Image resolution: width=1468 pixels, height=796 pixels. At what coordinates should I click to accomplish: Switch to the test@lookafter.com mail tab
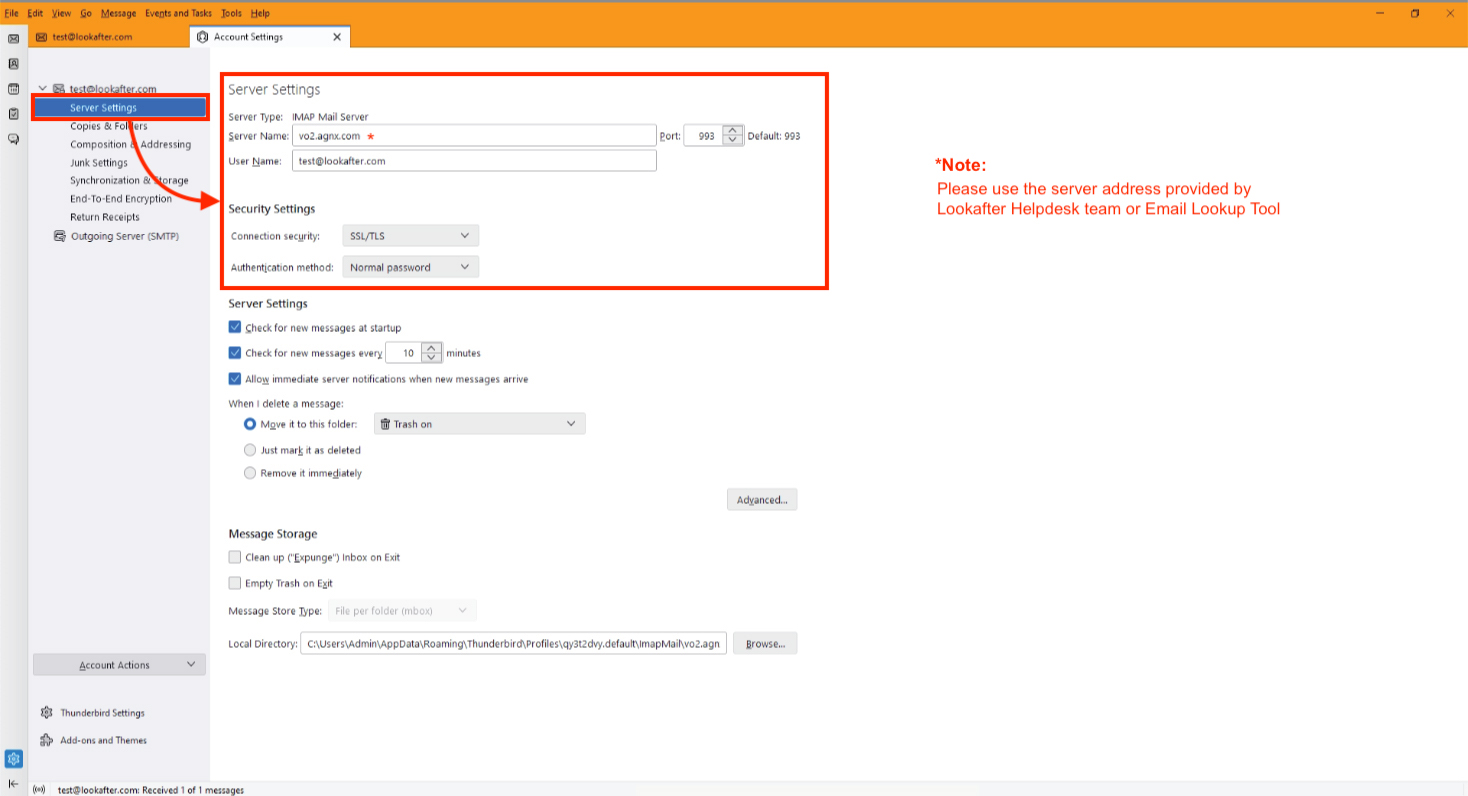pos(92,37)
